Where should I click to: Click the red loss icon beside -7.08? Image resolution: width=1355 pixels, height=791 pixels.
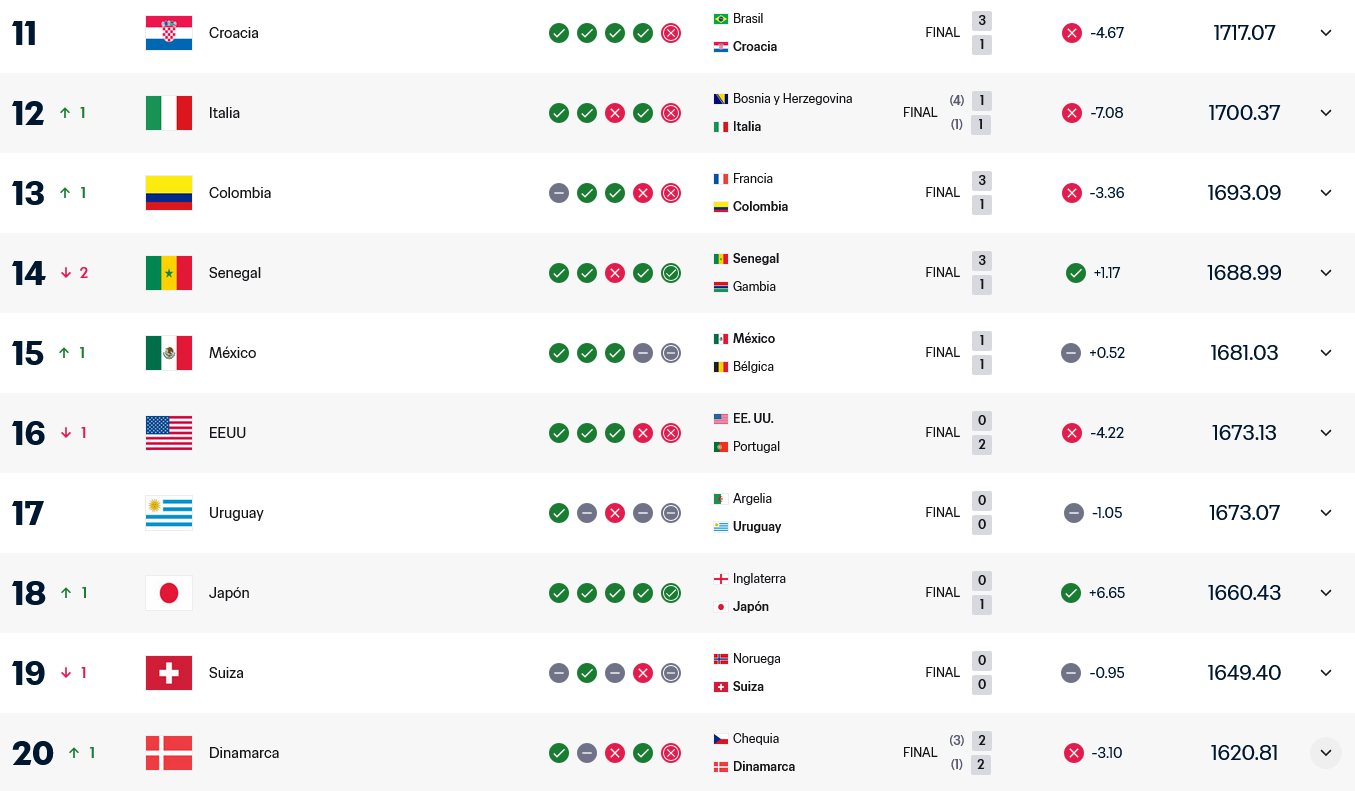pos(1071,113)
